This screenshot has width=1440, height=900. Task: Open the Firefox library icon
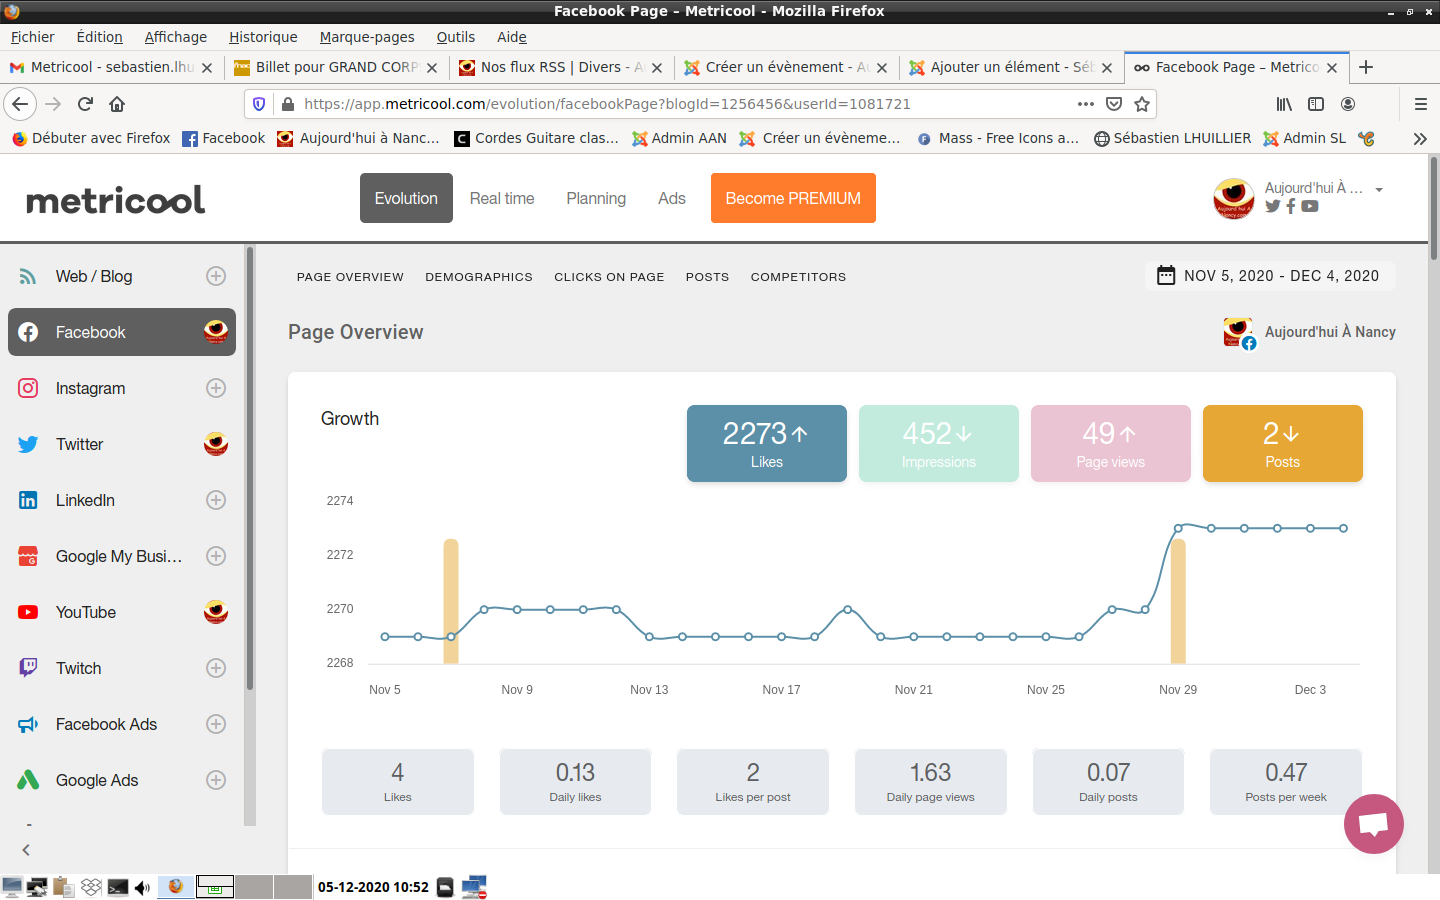[1284, 104]
